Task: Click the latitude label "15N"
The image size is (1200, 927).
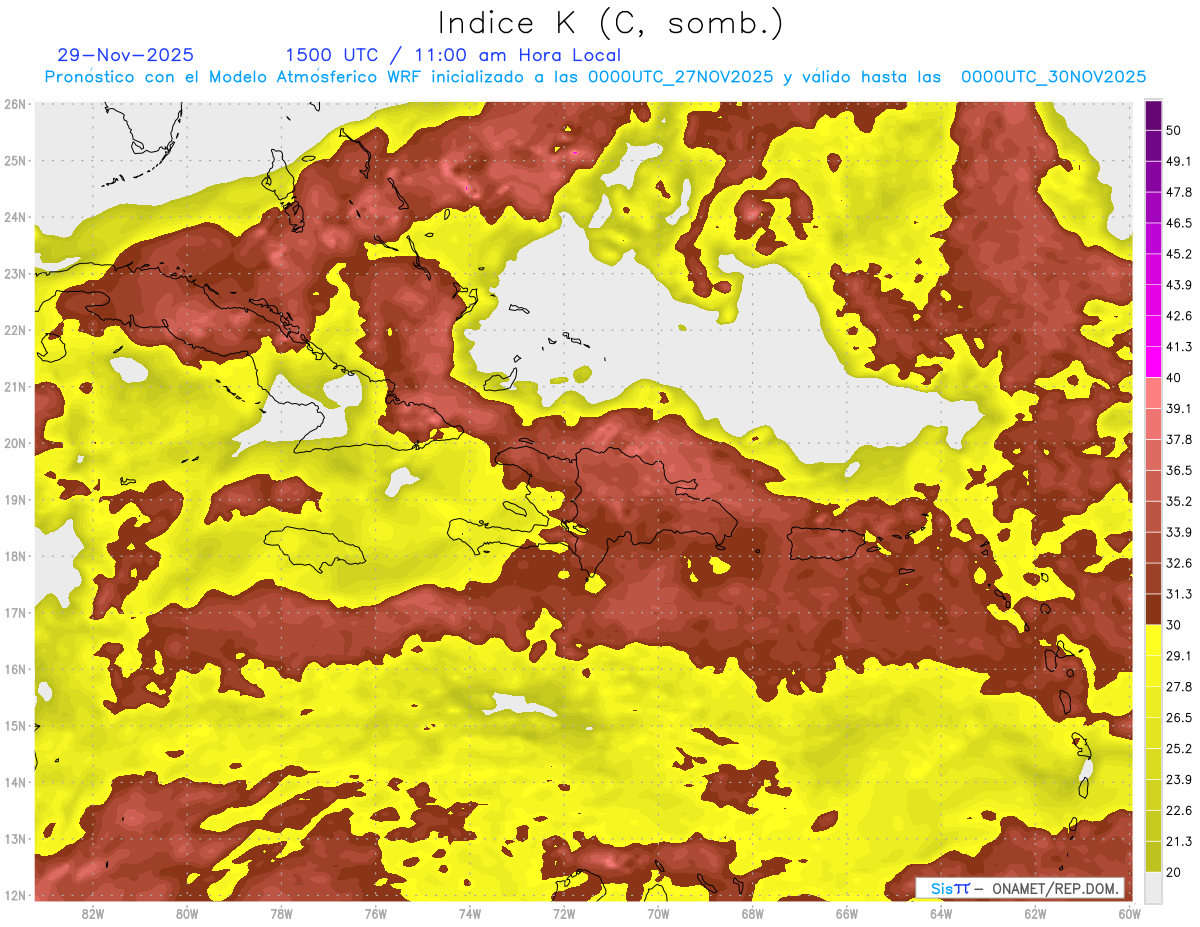Action: point(15,726)
